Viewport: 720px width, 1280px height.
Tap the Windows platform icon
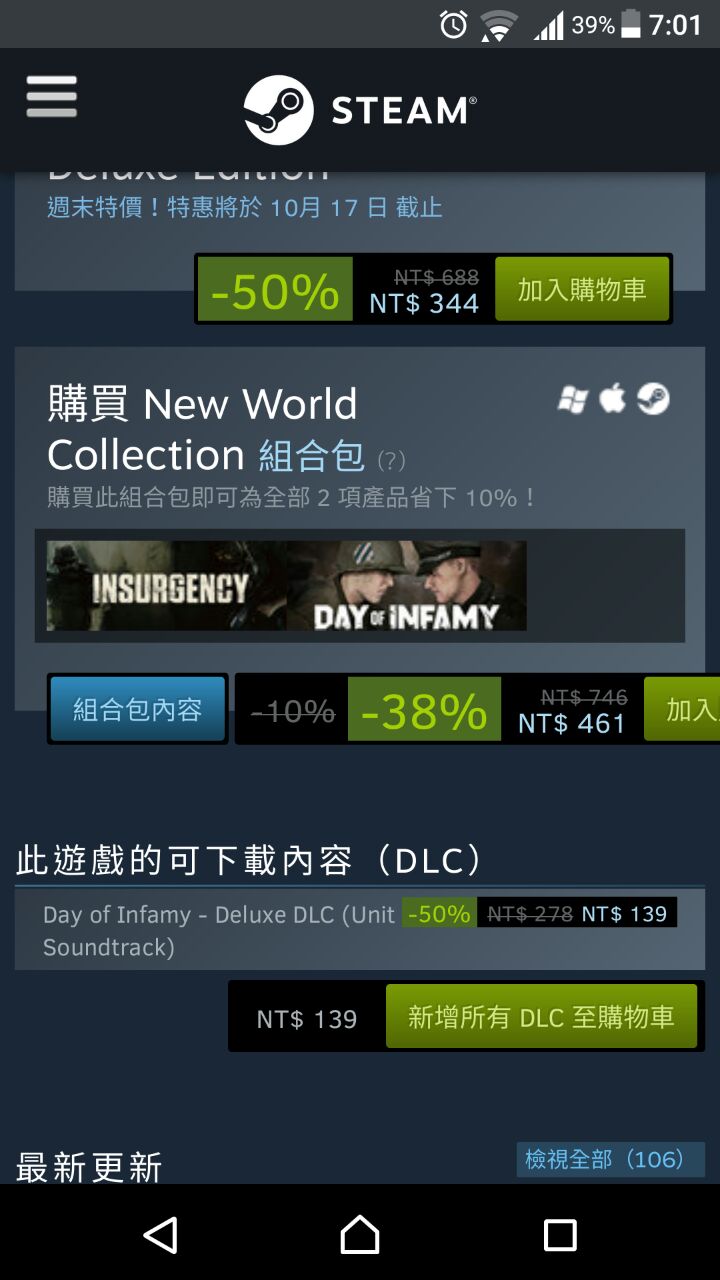pyautogui.click(x=572, y=400)
